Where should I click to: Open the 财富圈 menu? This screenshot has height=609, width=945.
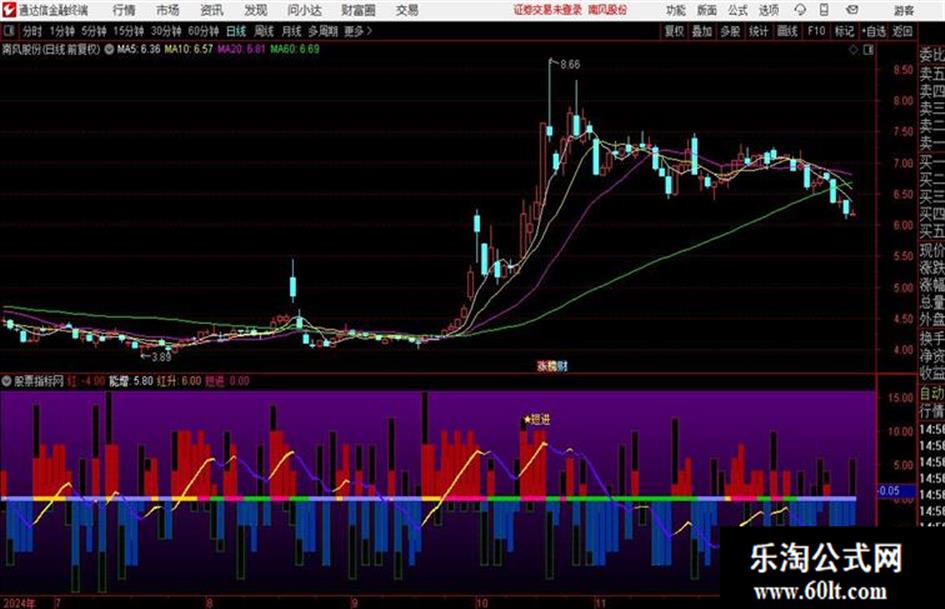[358, 10]
